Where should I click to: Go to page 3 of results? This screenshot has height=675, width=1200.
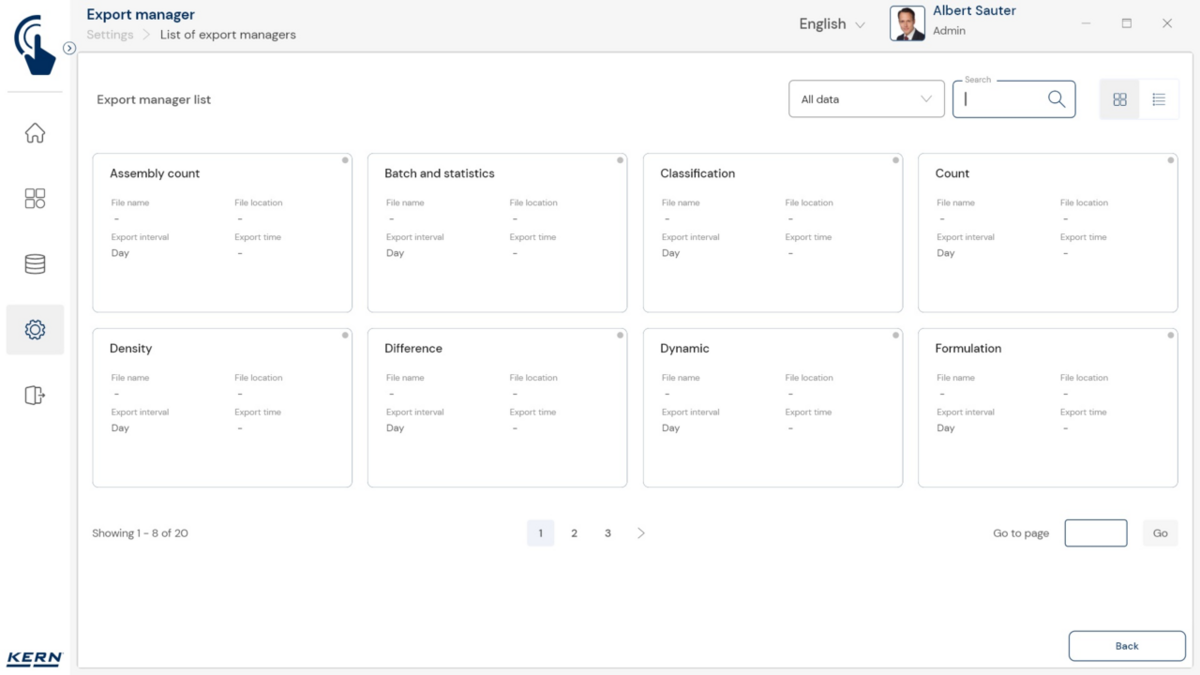click(x=608, y=533)
